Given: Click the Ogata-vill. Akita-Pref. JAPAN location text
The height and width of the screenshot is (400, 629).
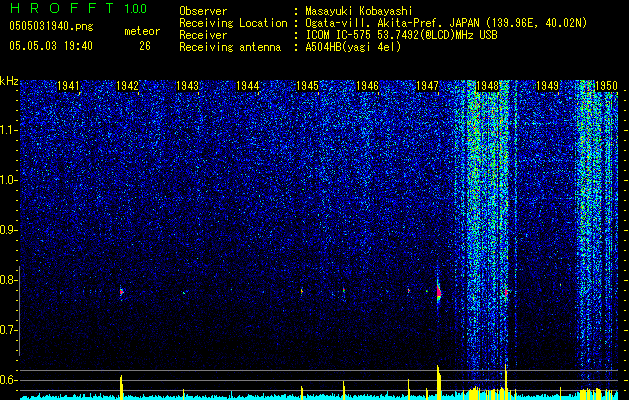Looking at the screenshot, I should click(x=446, y=23).
